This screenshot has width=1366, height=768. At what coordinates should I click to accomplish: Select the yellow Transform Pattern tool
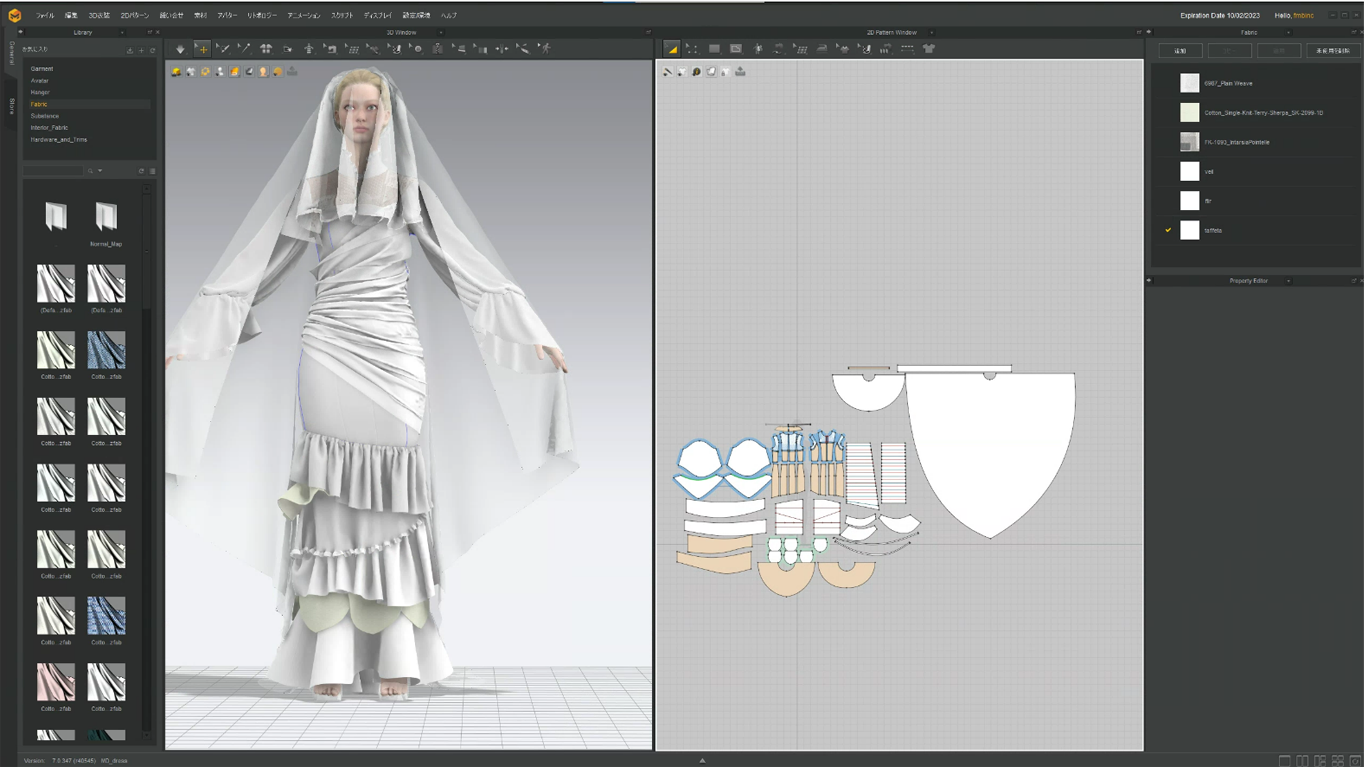671,48
